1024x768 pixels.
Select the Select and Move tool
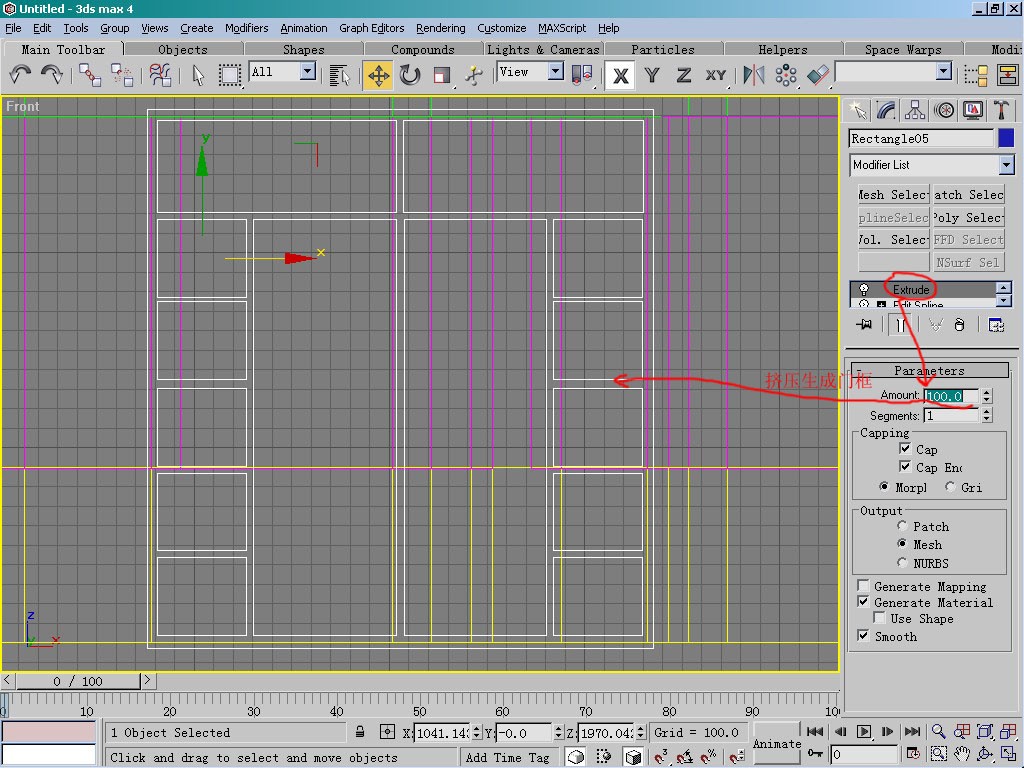coord(378,75)
